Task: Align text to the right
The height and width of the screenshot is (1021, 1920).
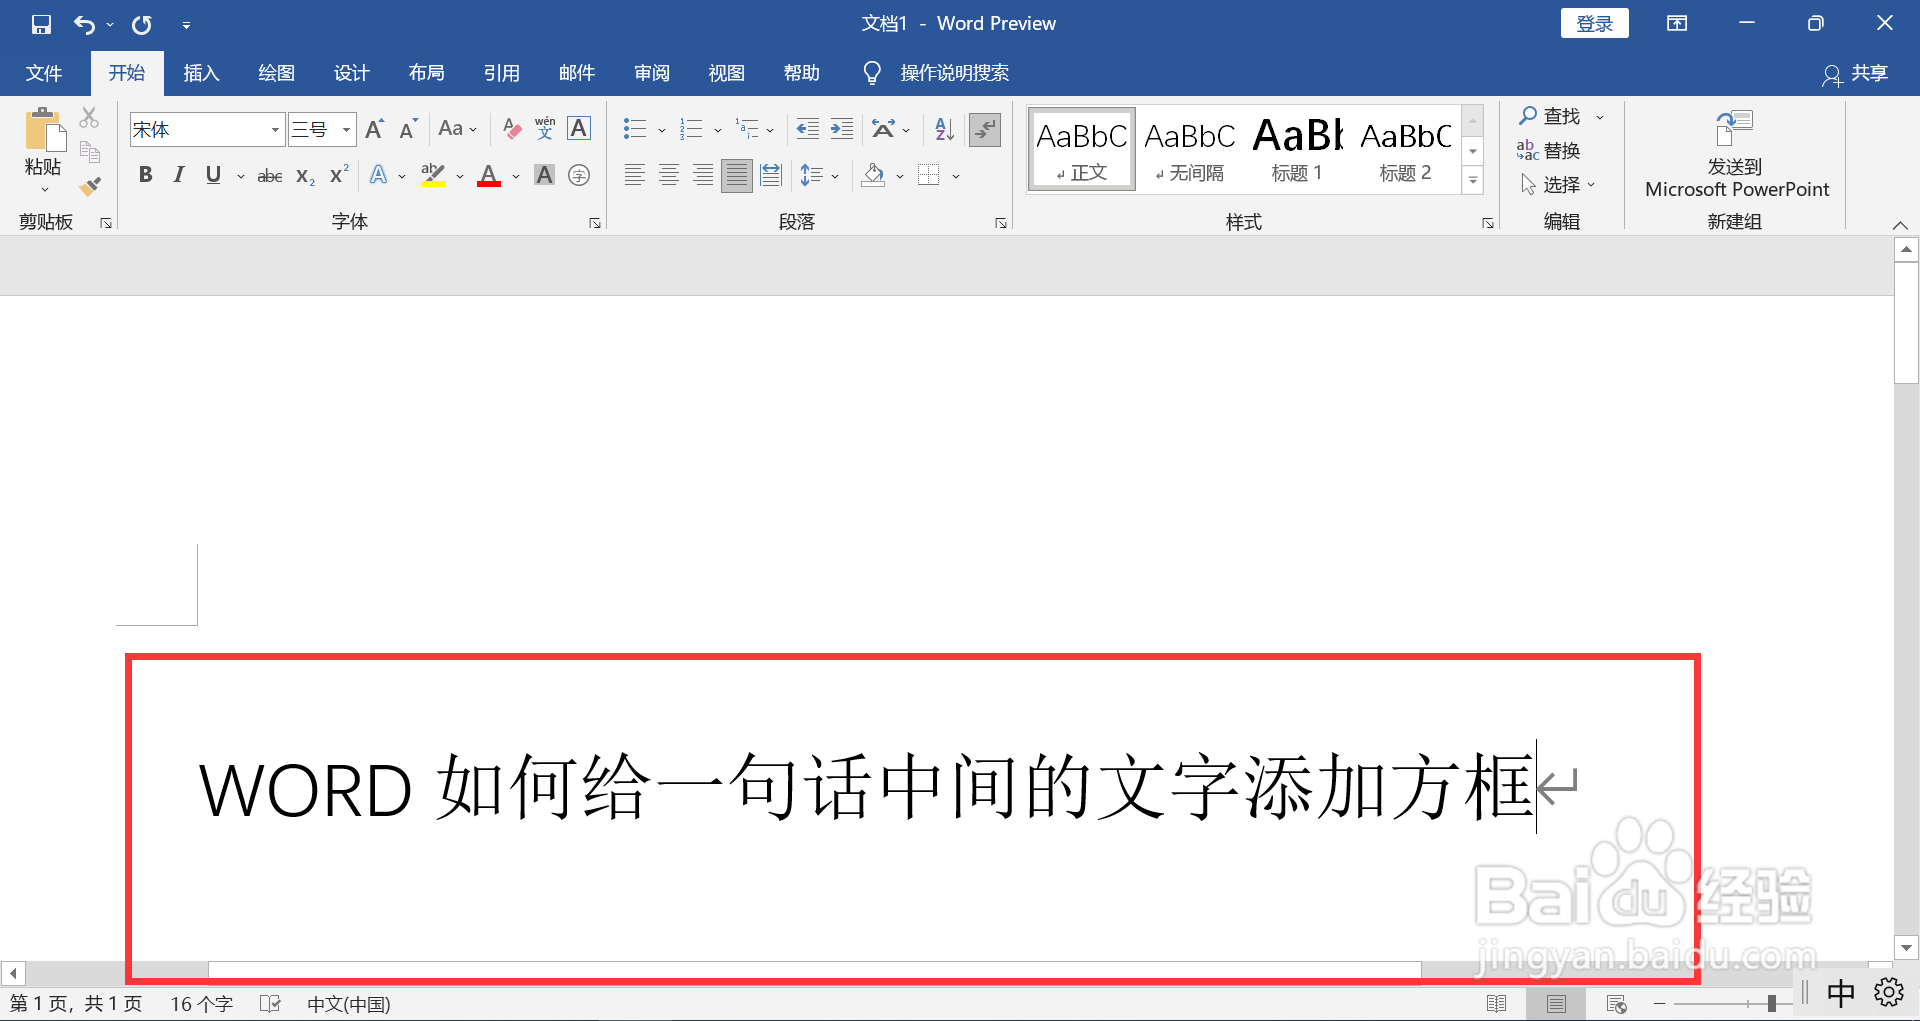Action: pyautogui.click(x=703, y=176)
